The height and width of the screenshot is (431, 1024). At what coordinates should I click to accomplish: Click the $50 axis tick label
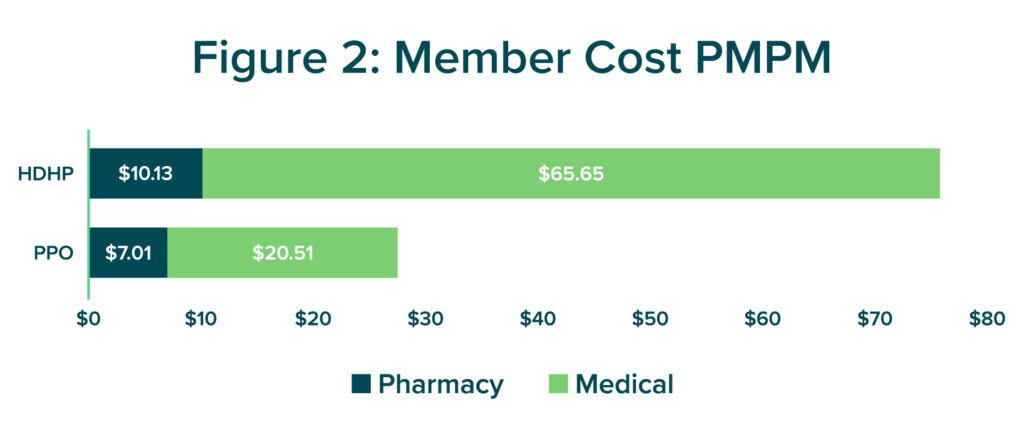tap(649, 319)
